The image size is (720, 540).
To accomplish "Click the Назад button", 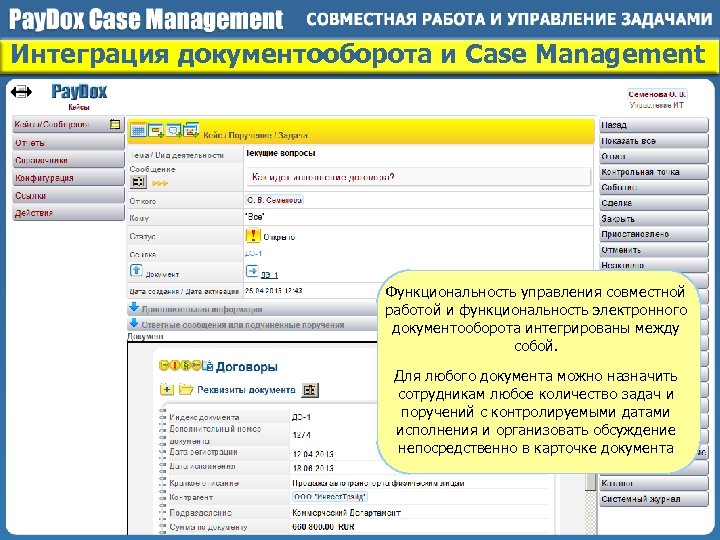I will point(653,125).
